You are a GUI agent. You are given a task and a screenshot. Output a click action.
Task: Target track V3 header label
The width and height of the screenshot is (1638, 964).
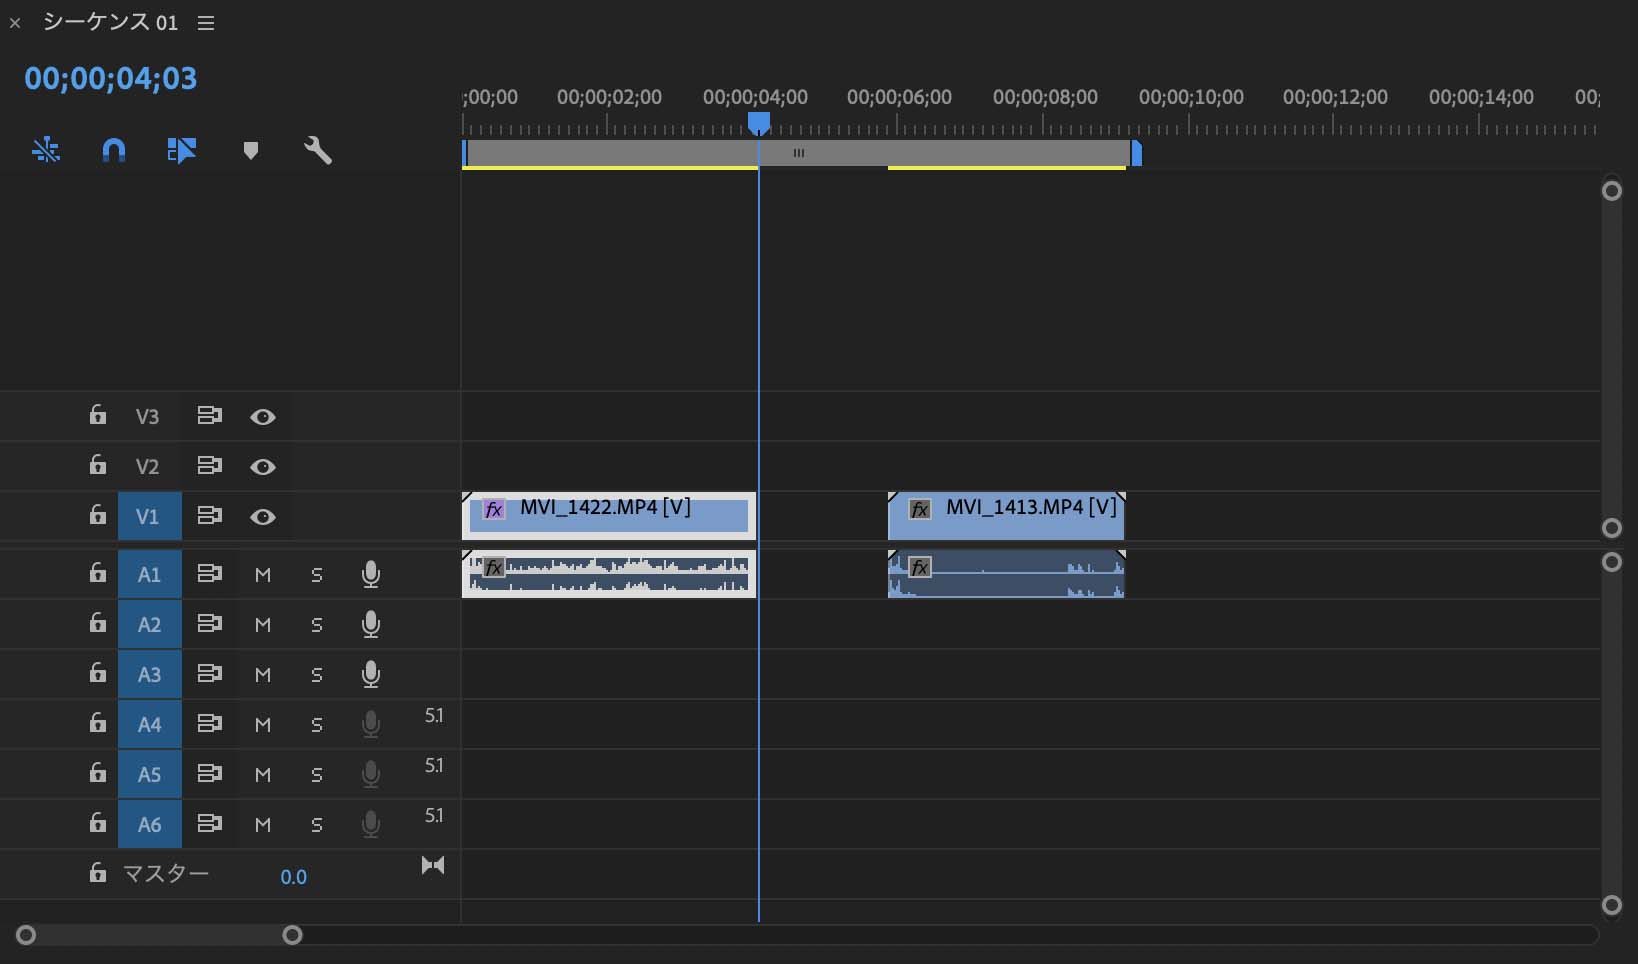point(148,417)
